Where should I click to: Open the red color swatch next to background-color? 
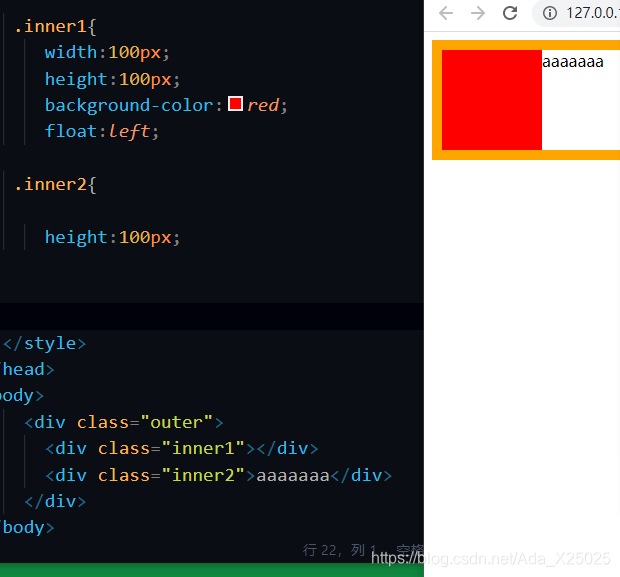point(235,104)
